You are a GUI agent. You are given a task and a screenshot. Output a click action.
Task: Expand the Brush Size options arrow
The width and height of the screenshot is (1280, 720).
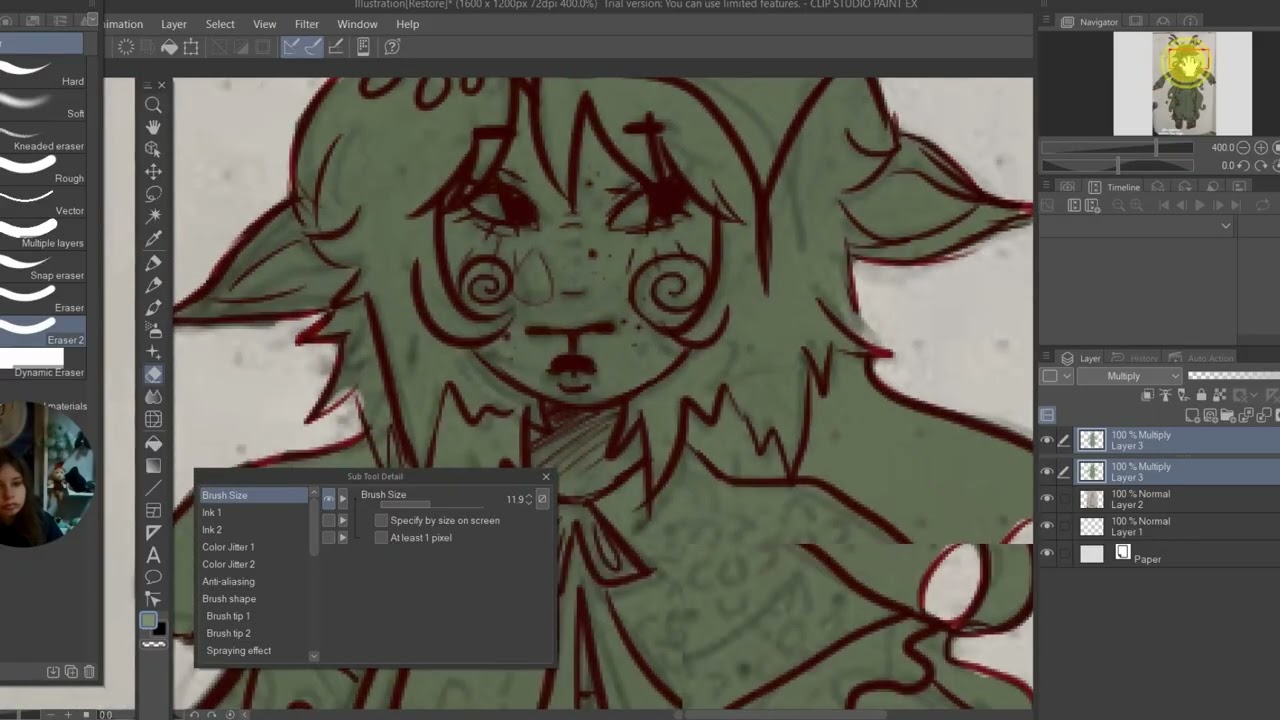click(x=343, y=498)
